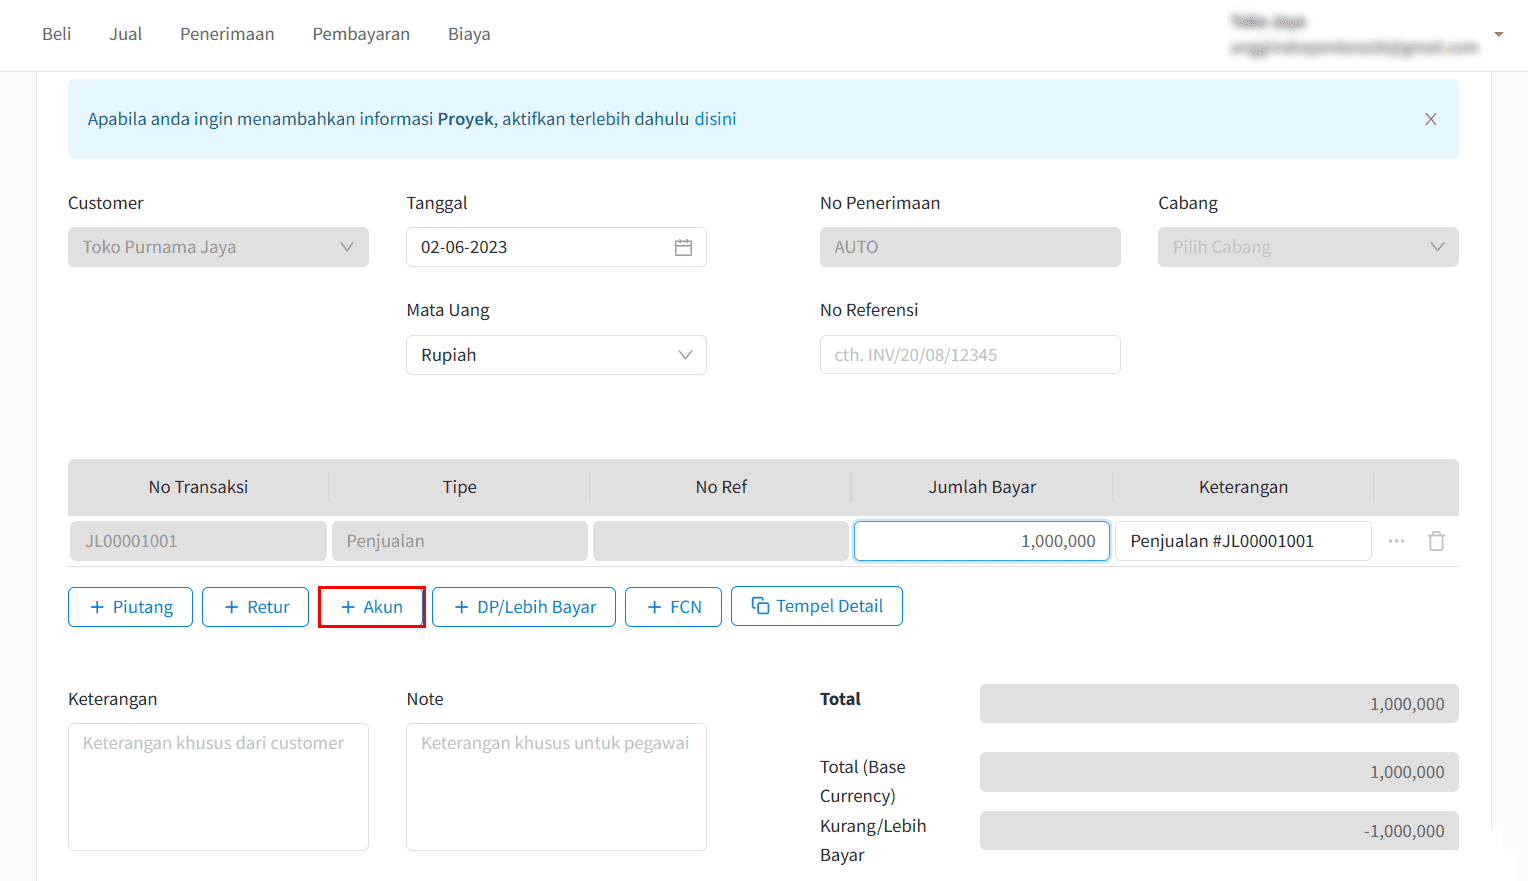This screenshot has width=1528, height=881.
Task: Select the JL00001001 transaction cell
Action: point(198,541)
